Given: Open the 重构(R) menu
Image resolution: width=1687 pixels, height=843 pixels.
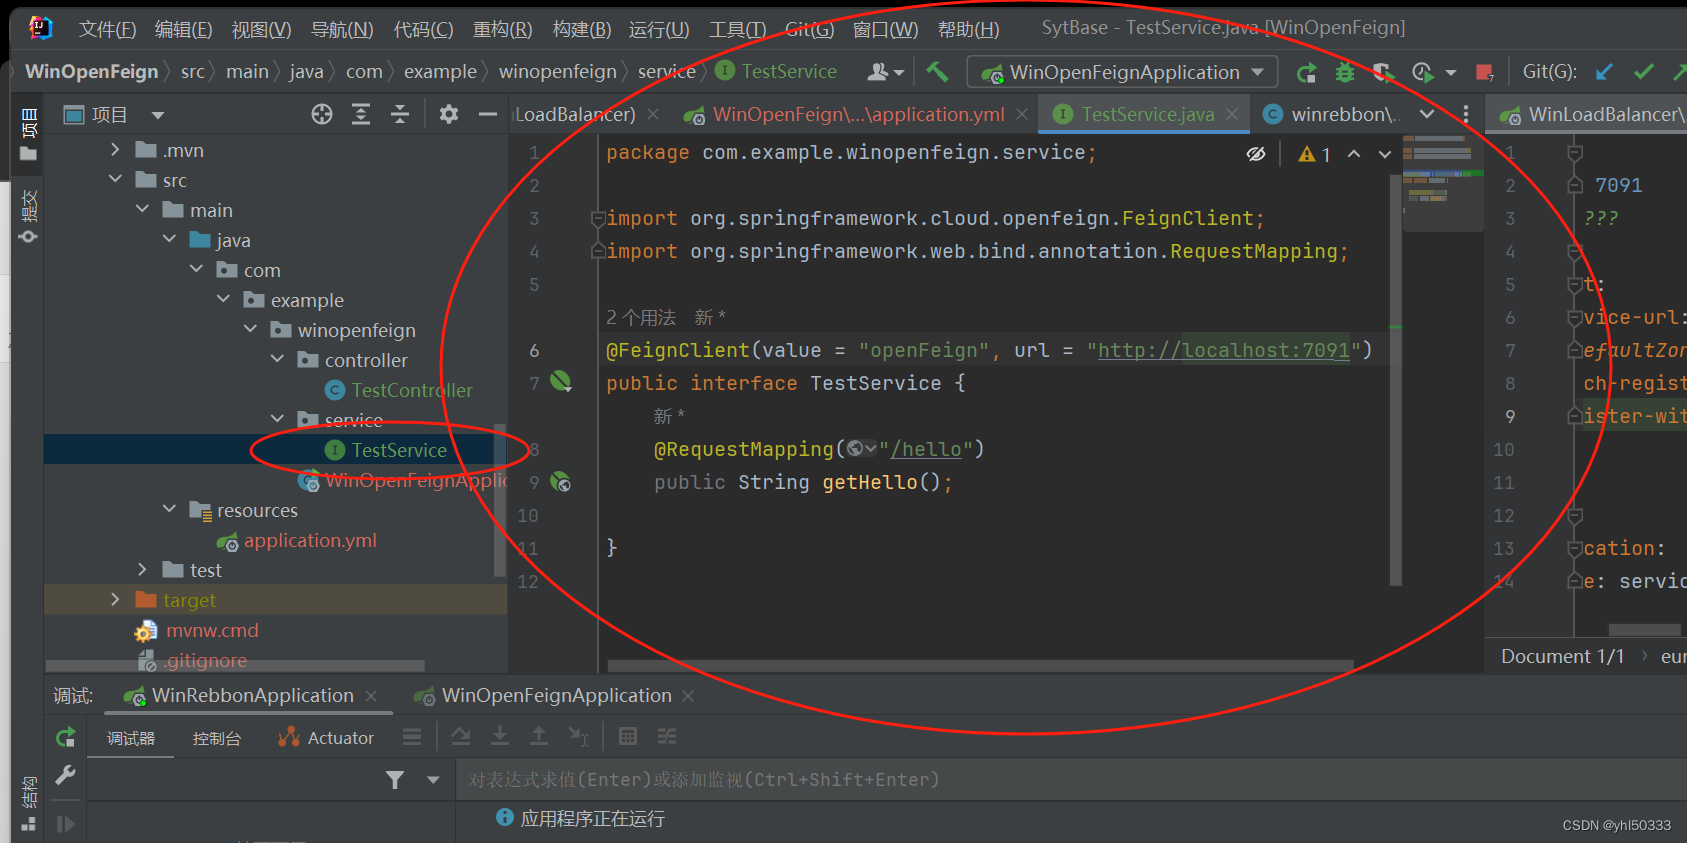Looking at the screenshot, I should coord(502,29).
